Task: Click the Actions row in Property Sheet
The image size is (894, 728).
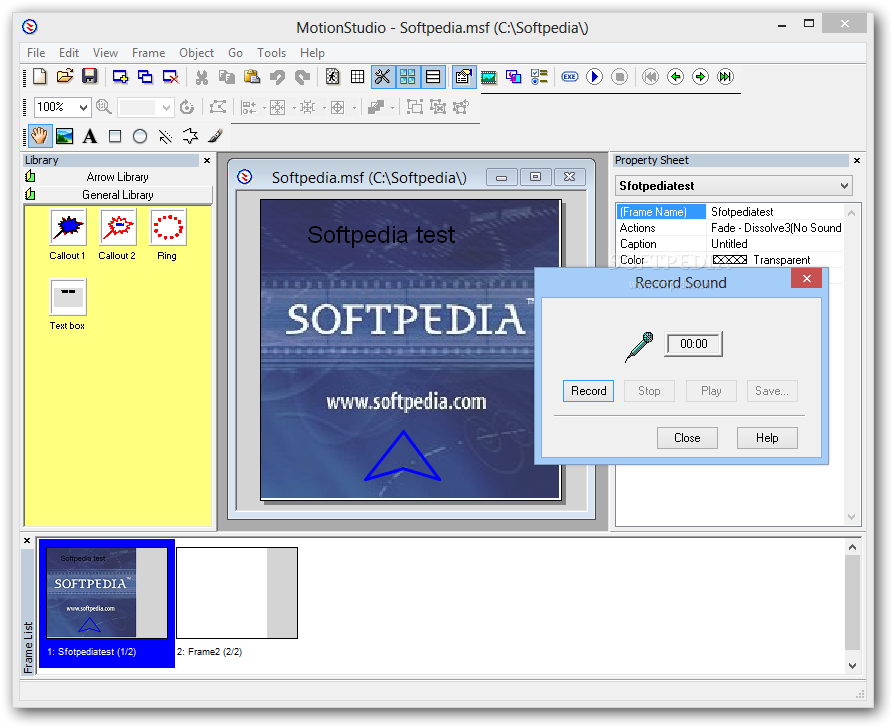Action: tap(730, 228)
